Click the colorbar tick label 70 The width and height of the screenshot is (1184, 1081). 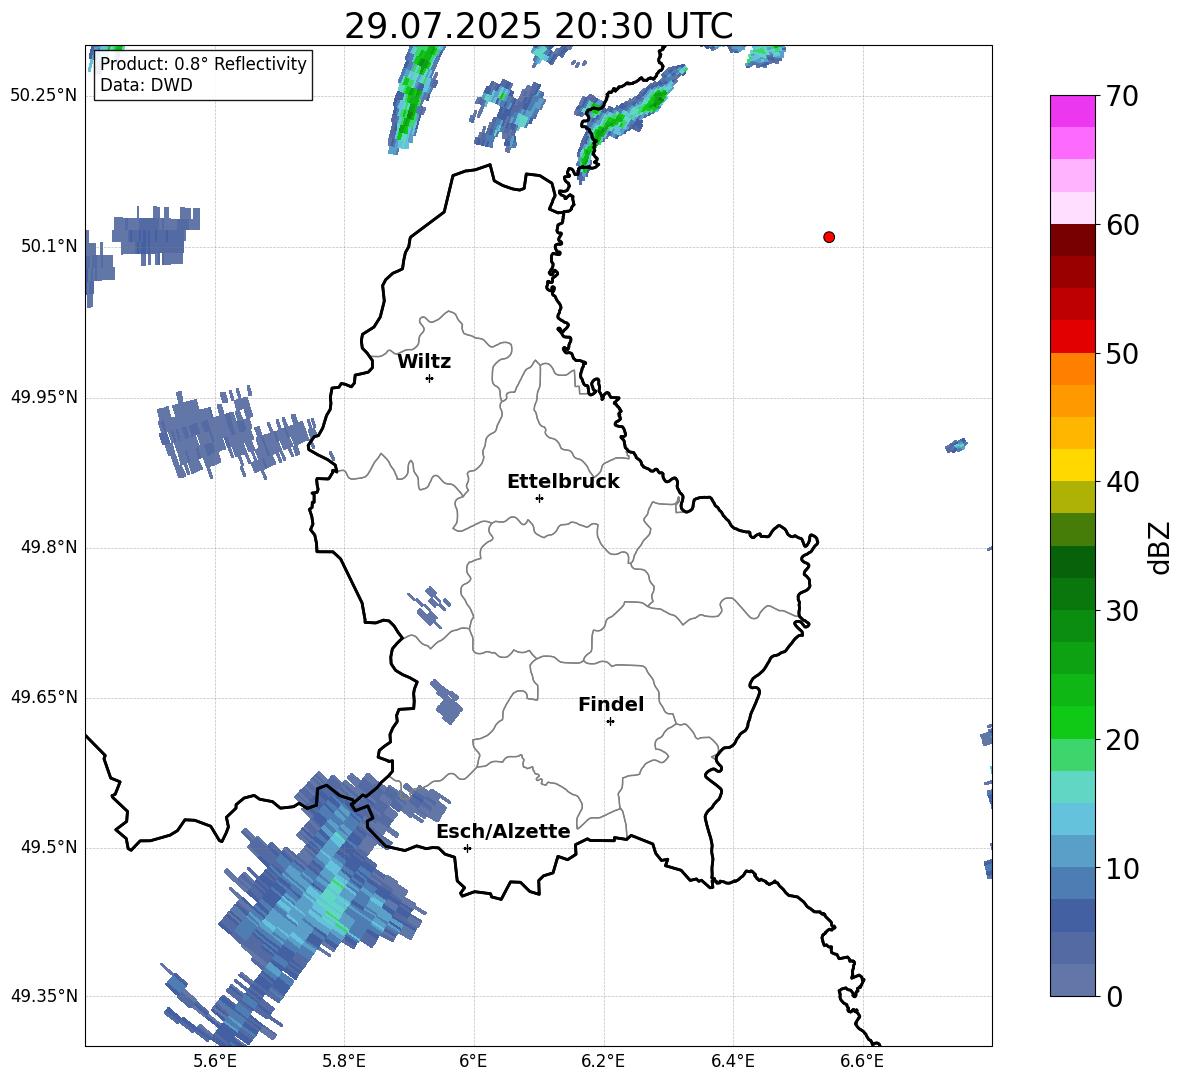point(1122,97)
